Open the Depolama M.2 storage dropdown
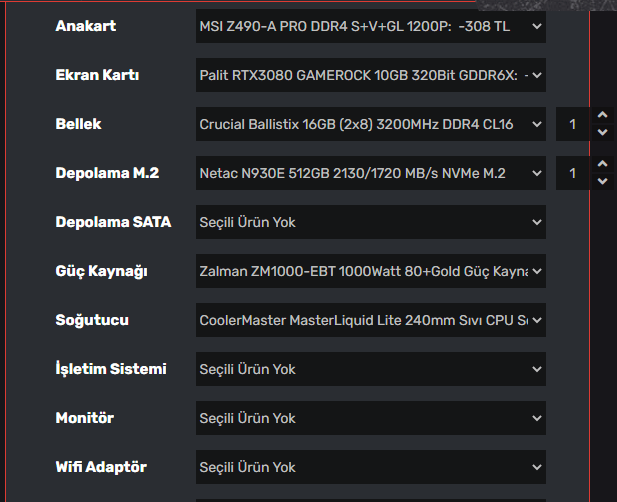The width and height of the screenshot is (617, 502). pos(371,173)
